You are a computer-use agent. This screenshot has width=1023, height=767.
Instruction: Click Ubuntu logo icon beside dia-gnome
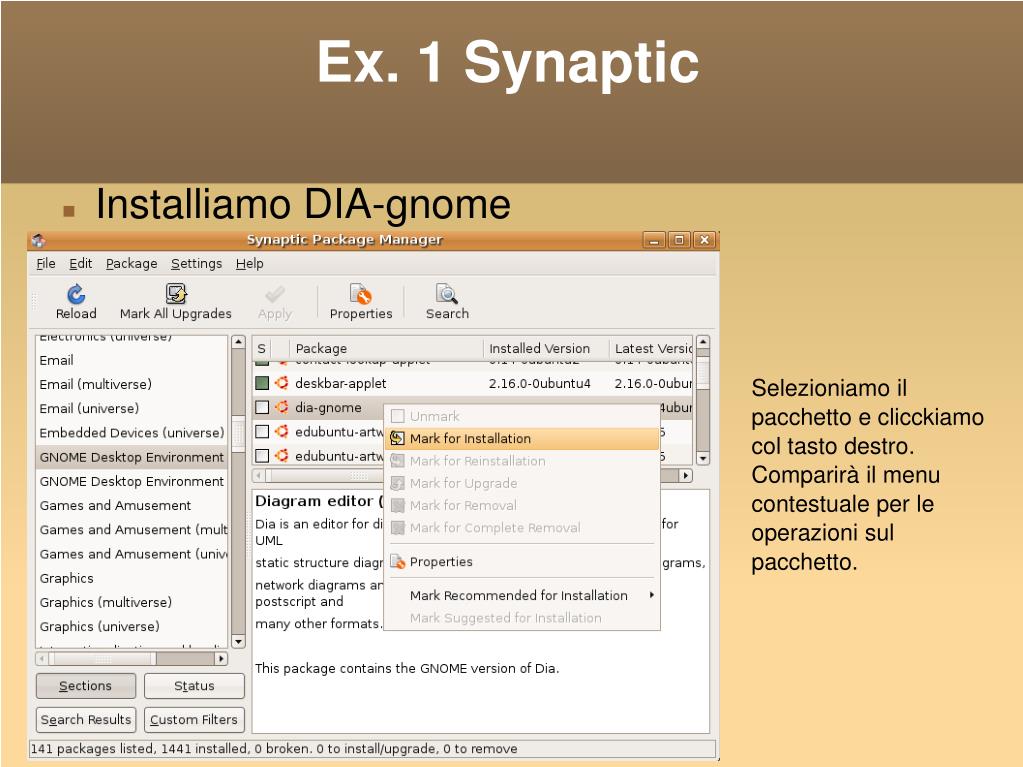pos(282,407)
